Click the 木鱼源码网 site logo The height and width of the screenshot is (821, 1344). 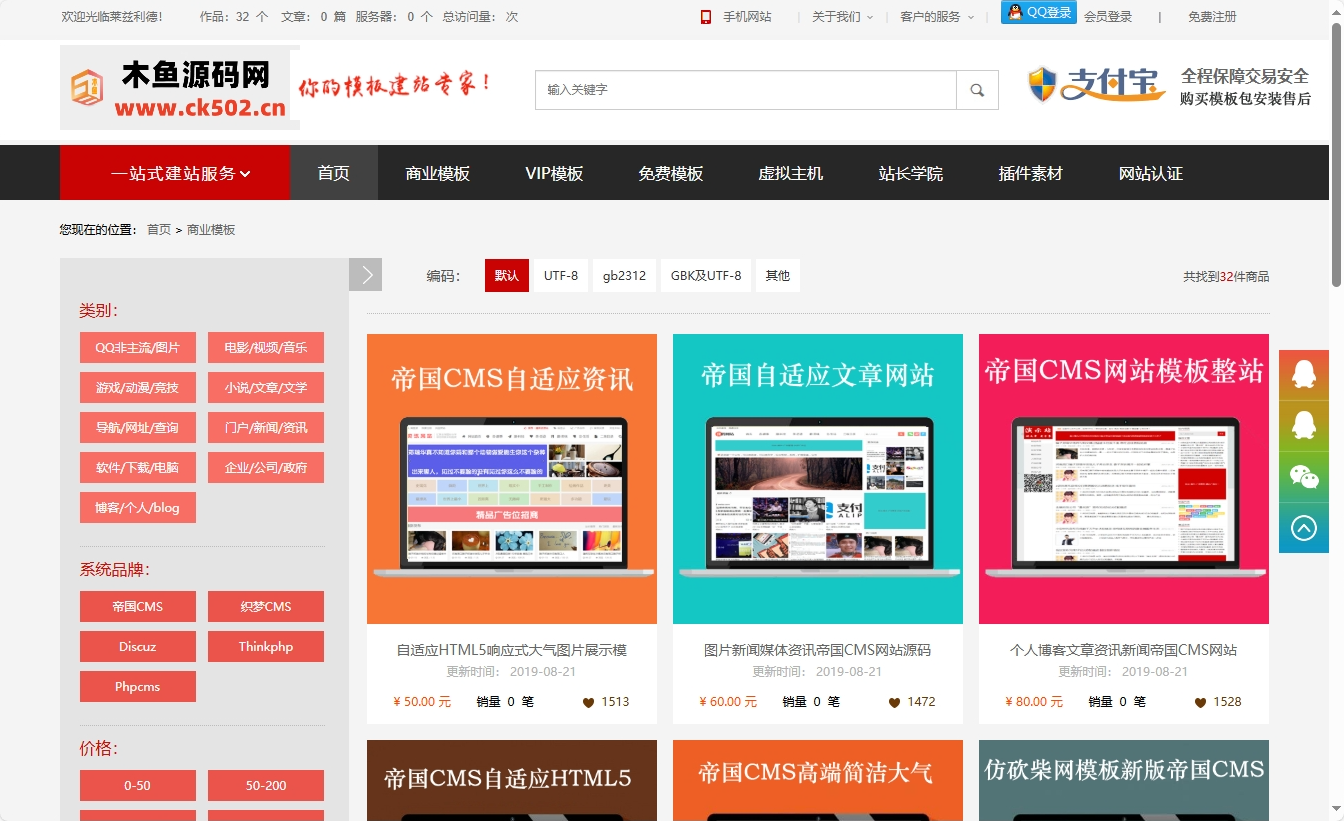click(180, 88)
